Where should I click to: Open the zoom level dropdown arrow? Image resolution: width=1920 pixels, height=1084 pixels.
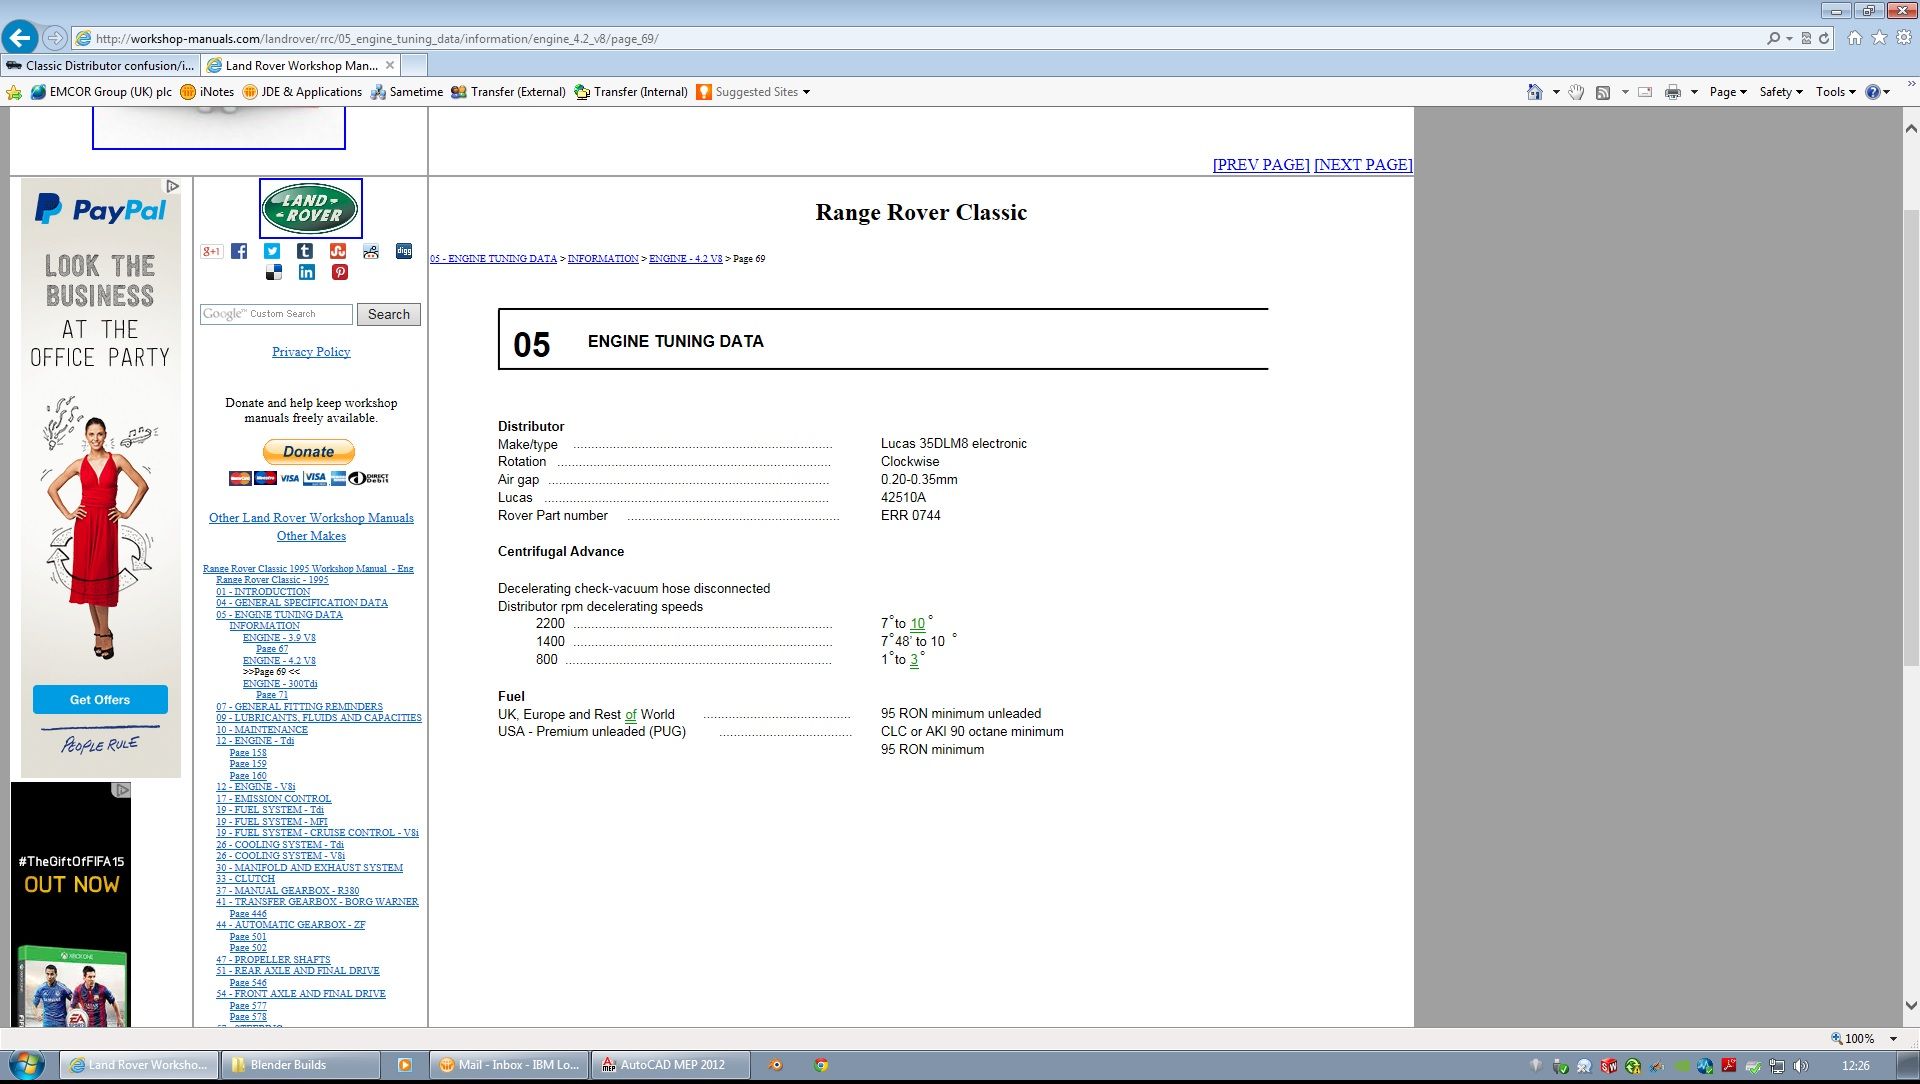pyautogui.click(x=1894, y=1038)
